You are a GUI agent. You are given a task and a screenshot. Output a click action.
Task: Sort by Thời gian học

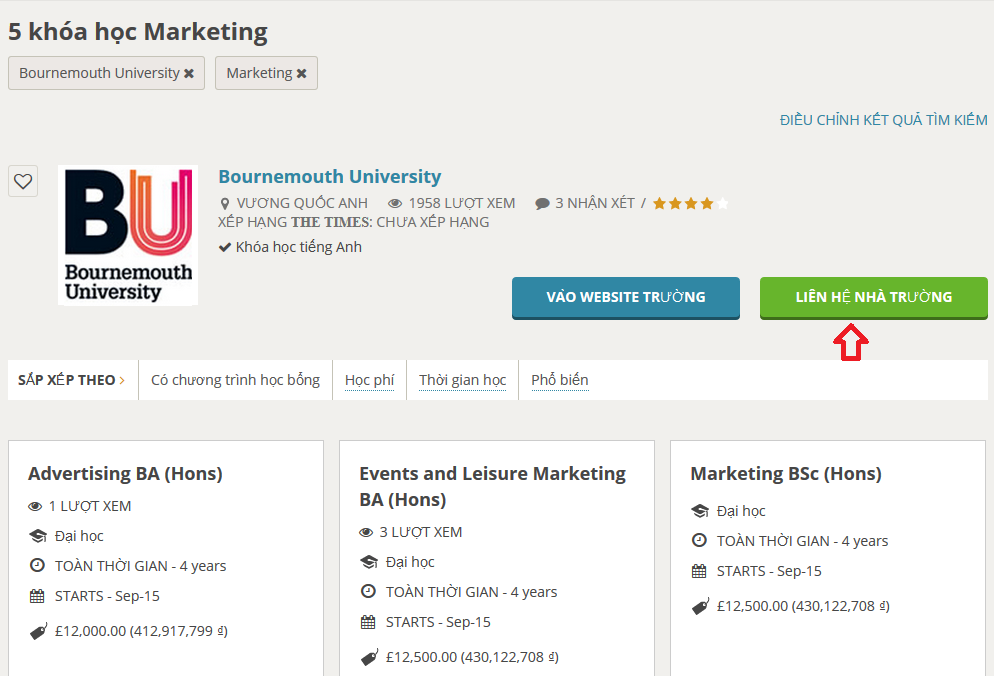pyautogui.click(x=463, y=380)
